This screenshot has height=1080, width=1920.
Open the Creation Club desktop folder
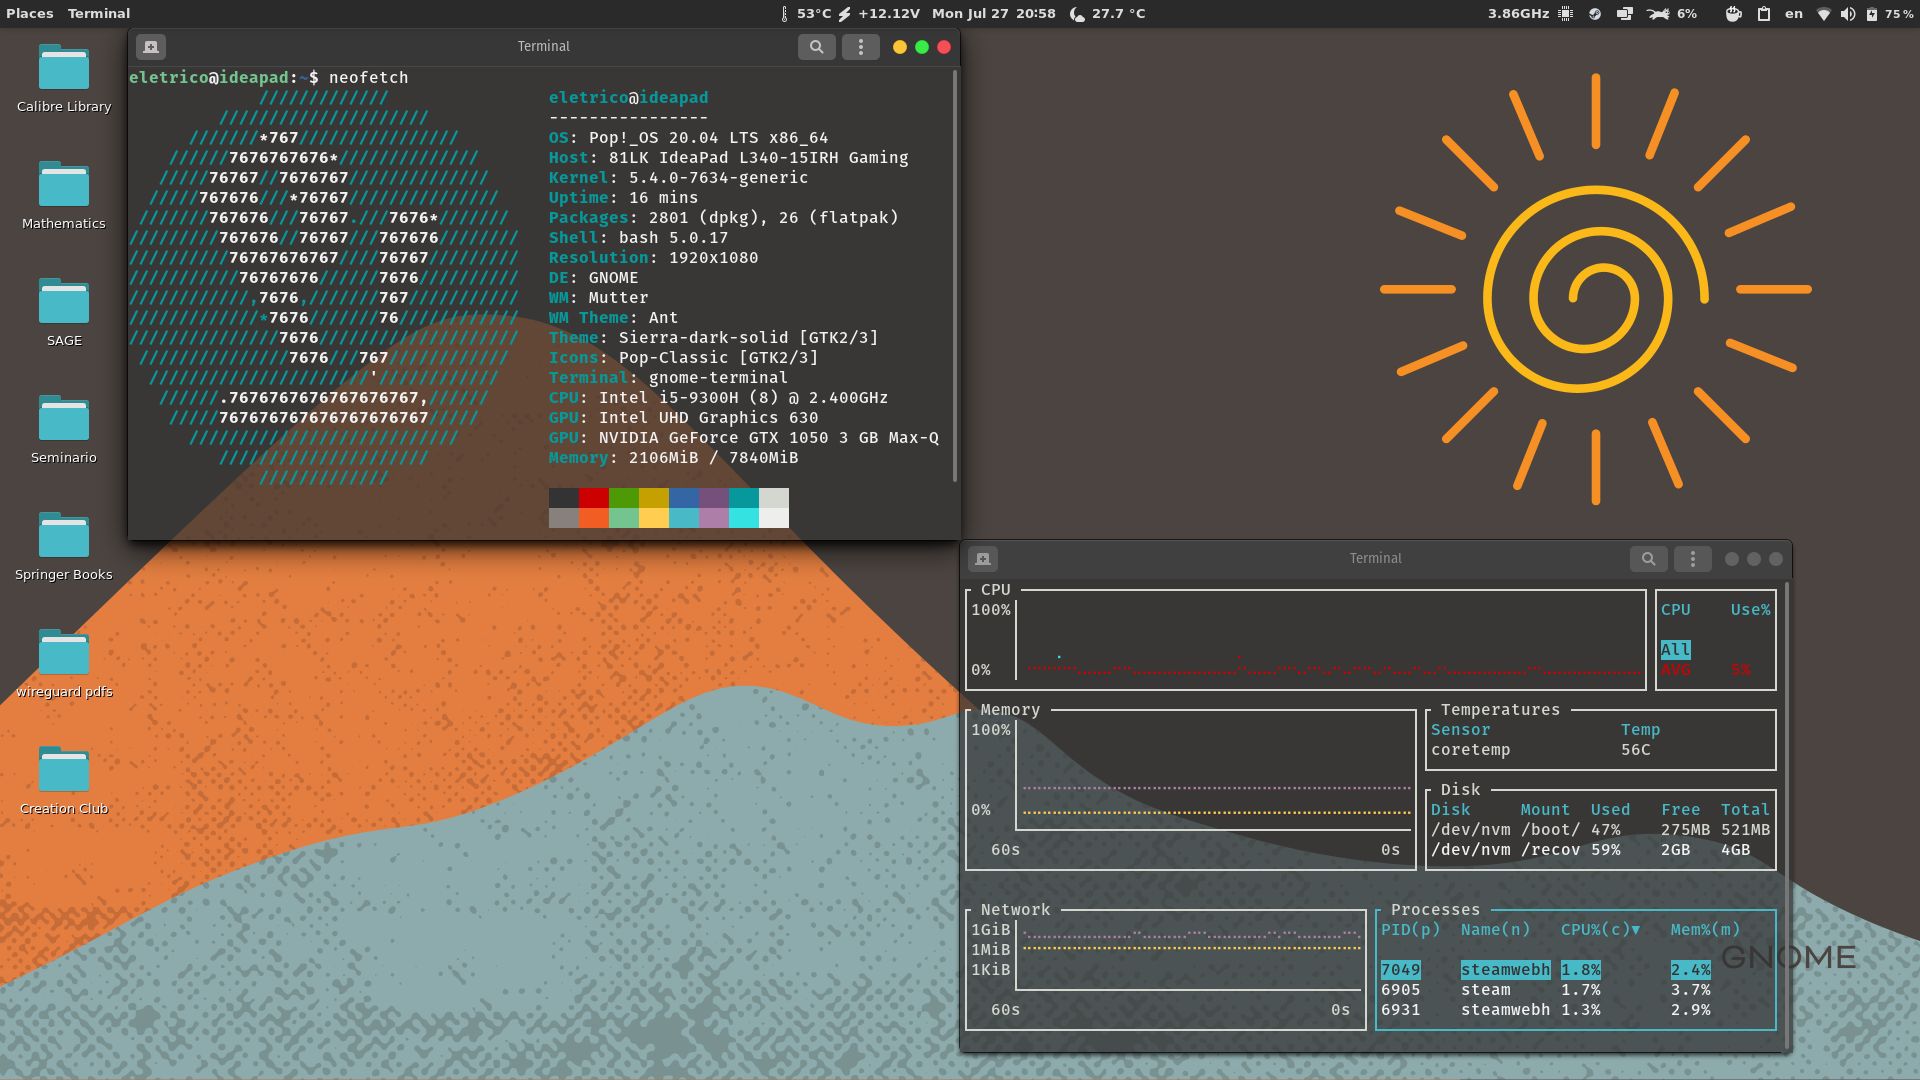(64, 780)
